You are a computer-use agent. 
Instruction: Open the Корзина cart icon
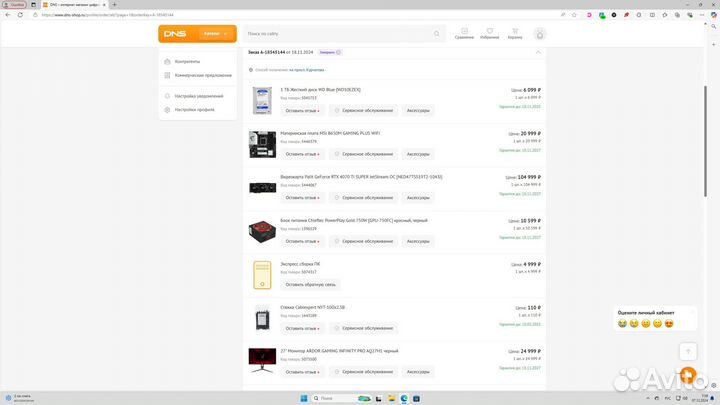[x=515, y=34]
